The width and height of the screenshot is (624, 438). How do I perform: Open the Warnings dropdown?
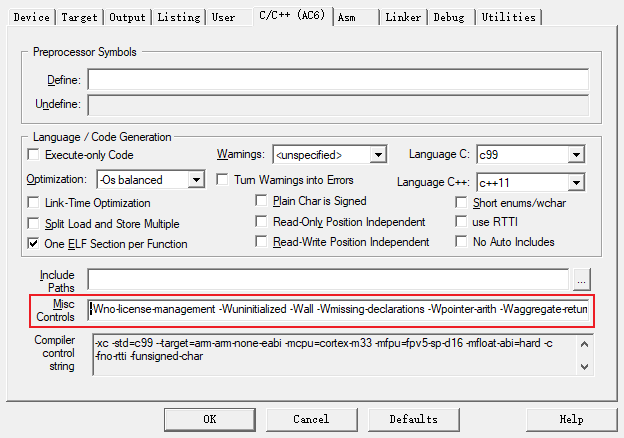point(378,155)
